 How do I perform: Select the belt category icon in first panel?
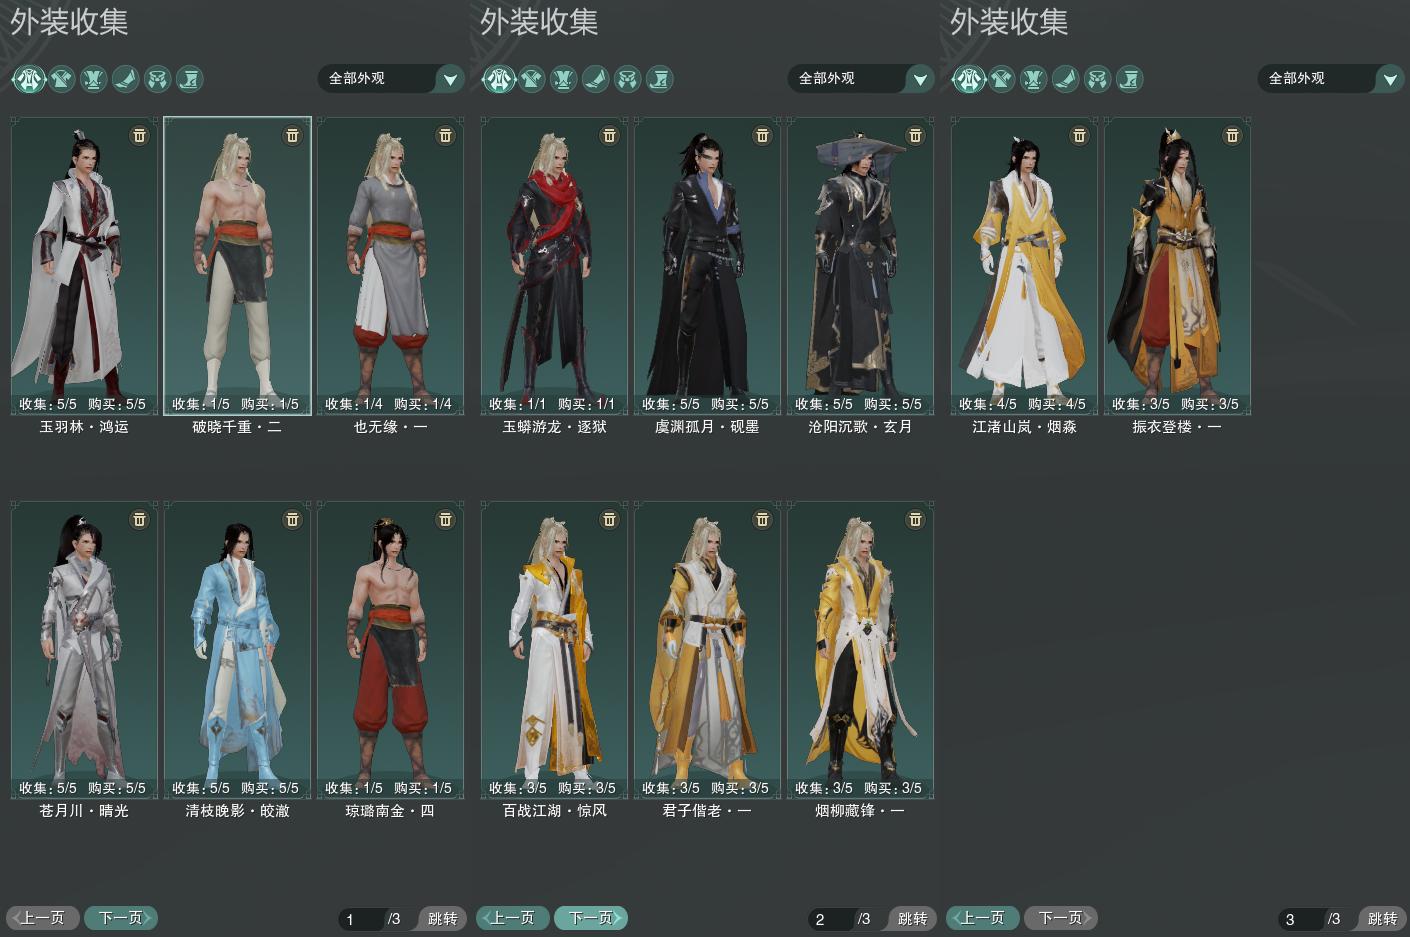(x=157, y=78)
